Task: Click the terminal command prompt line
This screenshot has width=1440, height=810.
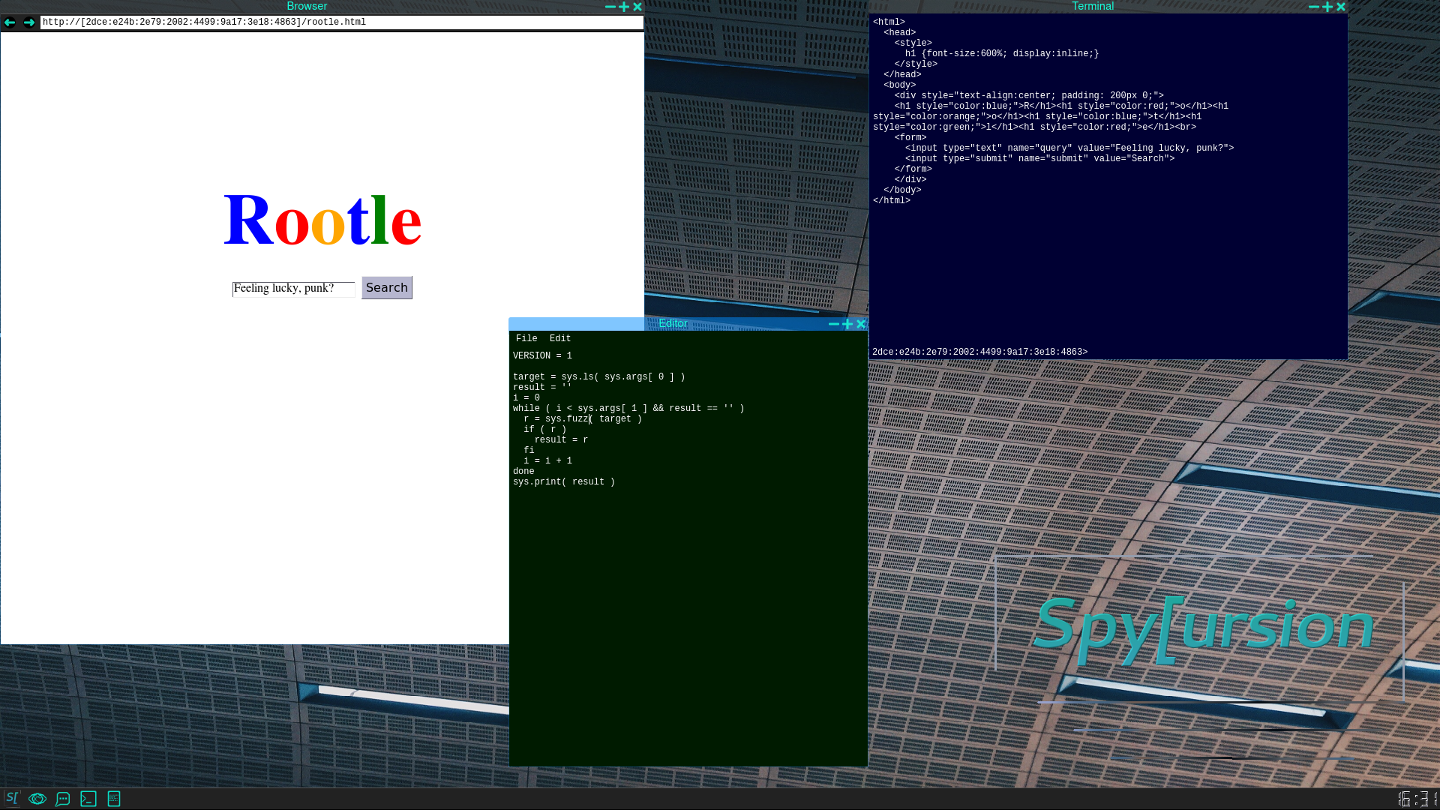Action: point(1100,352)
